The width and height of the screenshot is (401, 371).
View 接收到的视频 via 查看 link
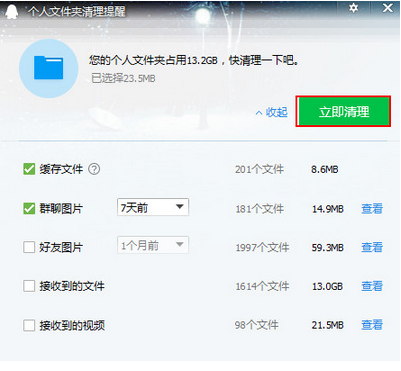point(372,325)
